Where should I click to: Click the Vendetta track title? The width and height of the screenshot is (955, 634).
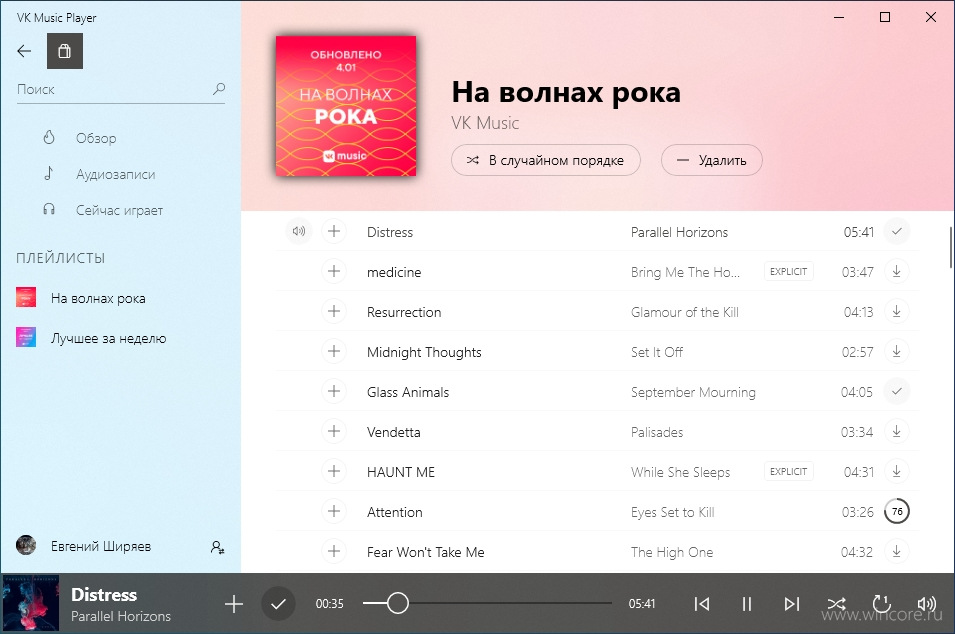tap(393, 432)
